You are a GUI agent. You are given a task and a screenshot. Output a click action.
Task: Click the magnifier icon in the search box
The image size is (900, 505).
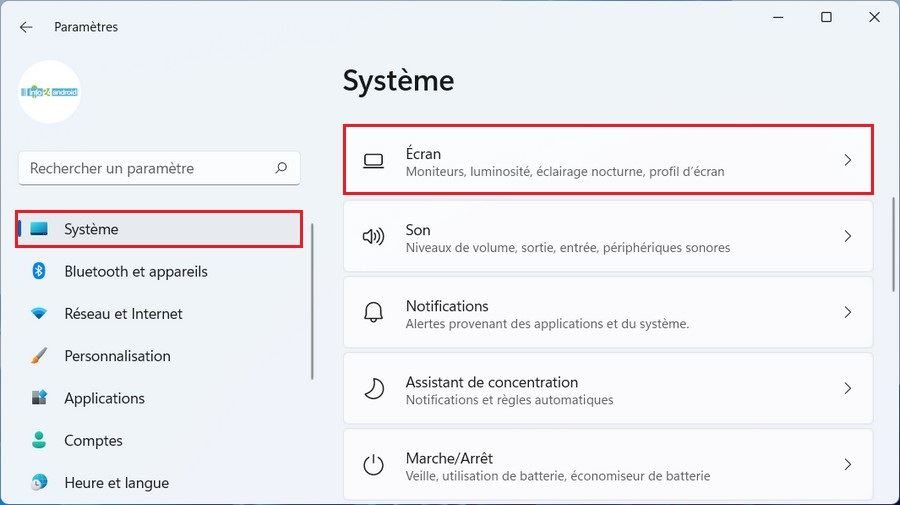pos(282,169)
